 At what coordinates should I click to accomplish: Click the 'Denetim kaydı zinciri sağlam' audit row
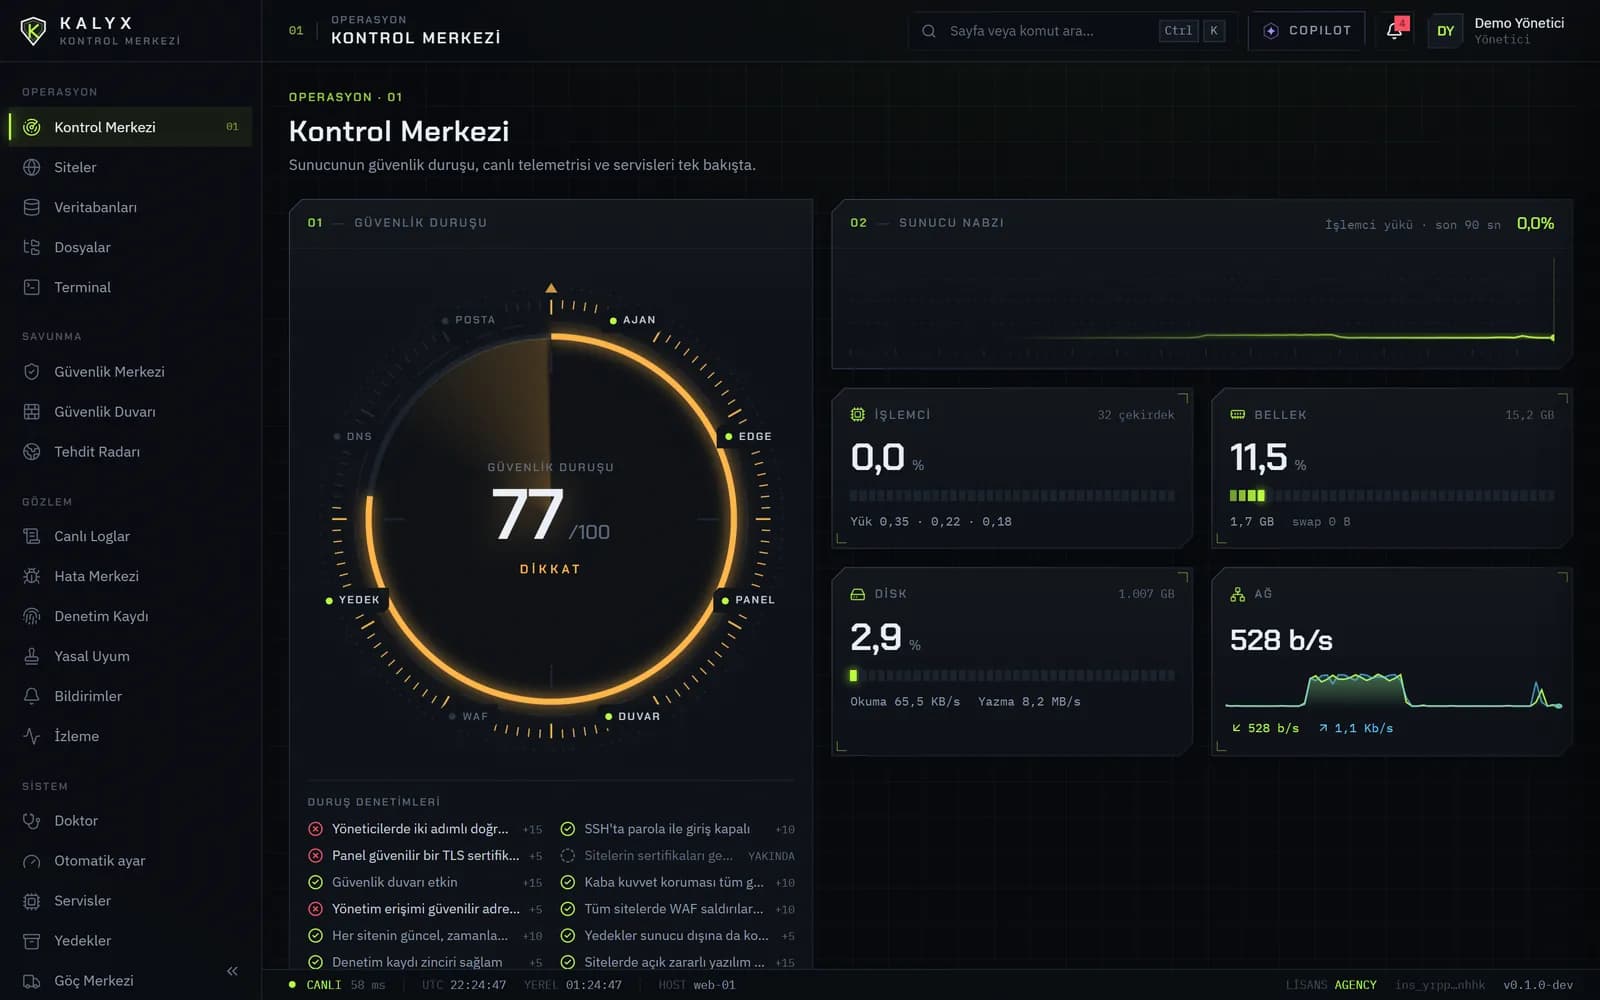(425, 962)
